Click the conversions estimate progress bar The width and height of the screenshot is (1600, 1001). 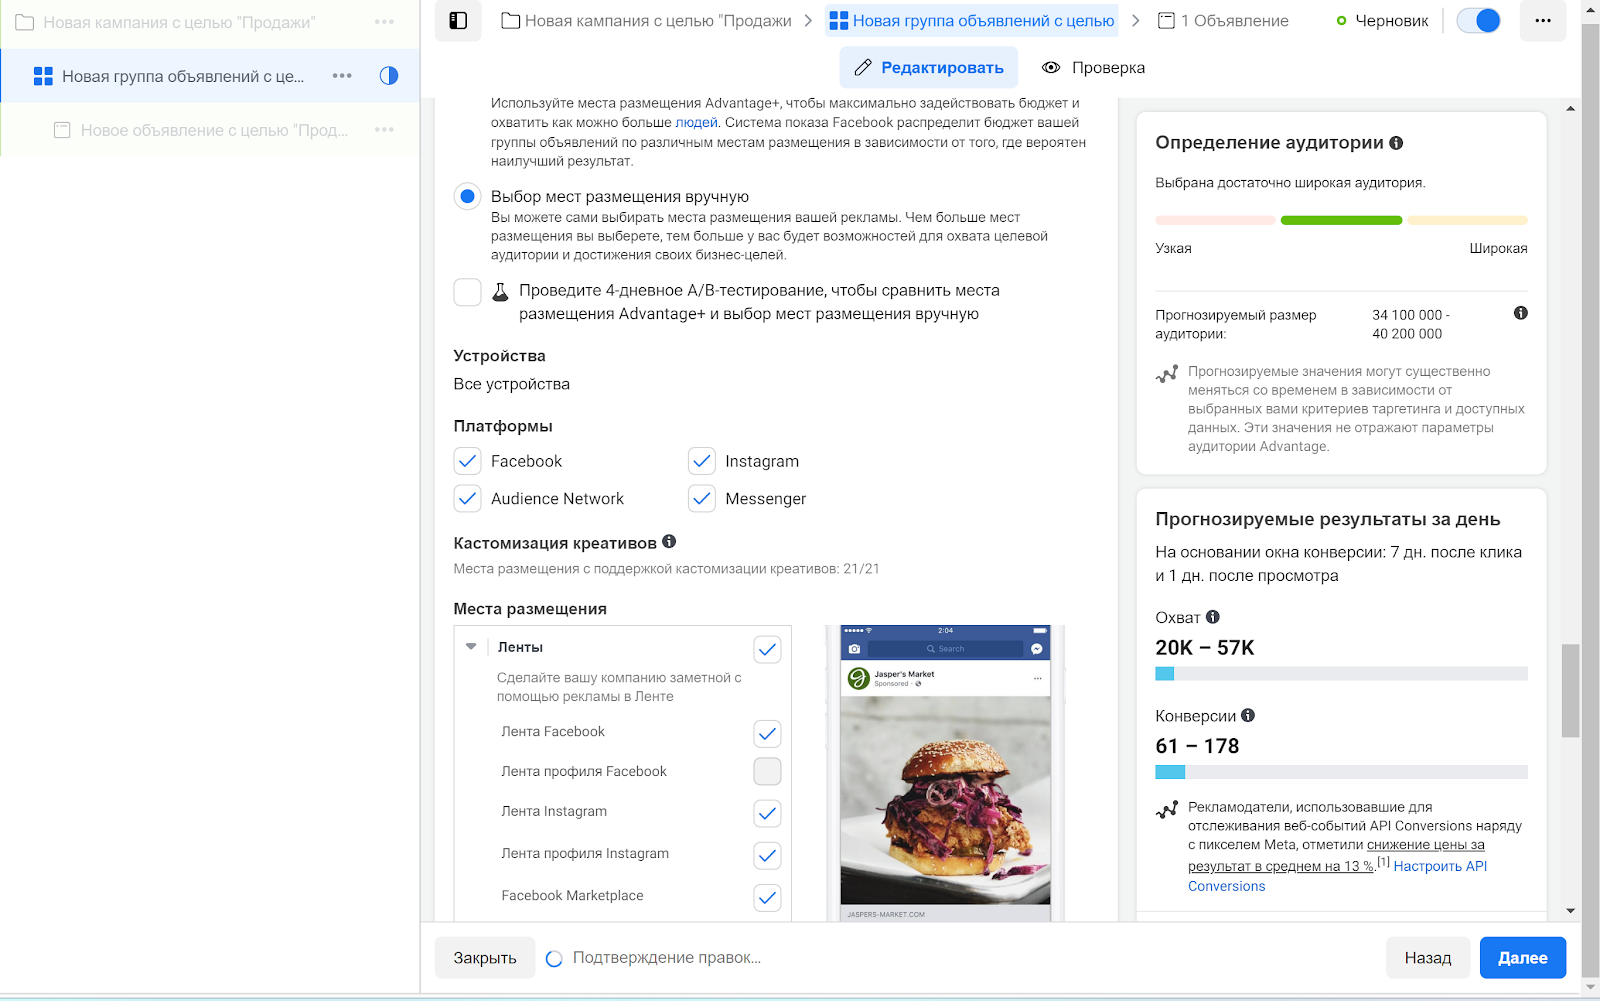click(x=1341, y=772)
